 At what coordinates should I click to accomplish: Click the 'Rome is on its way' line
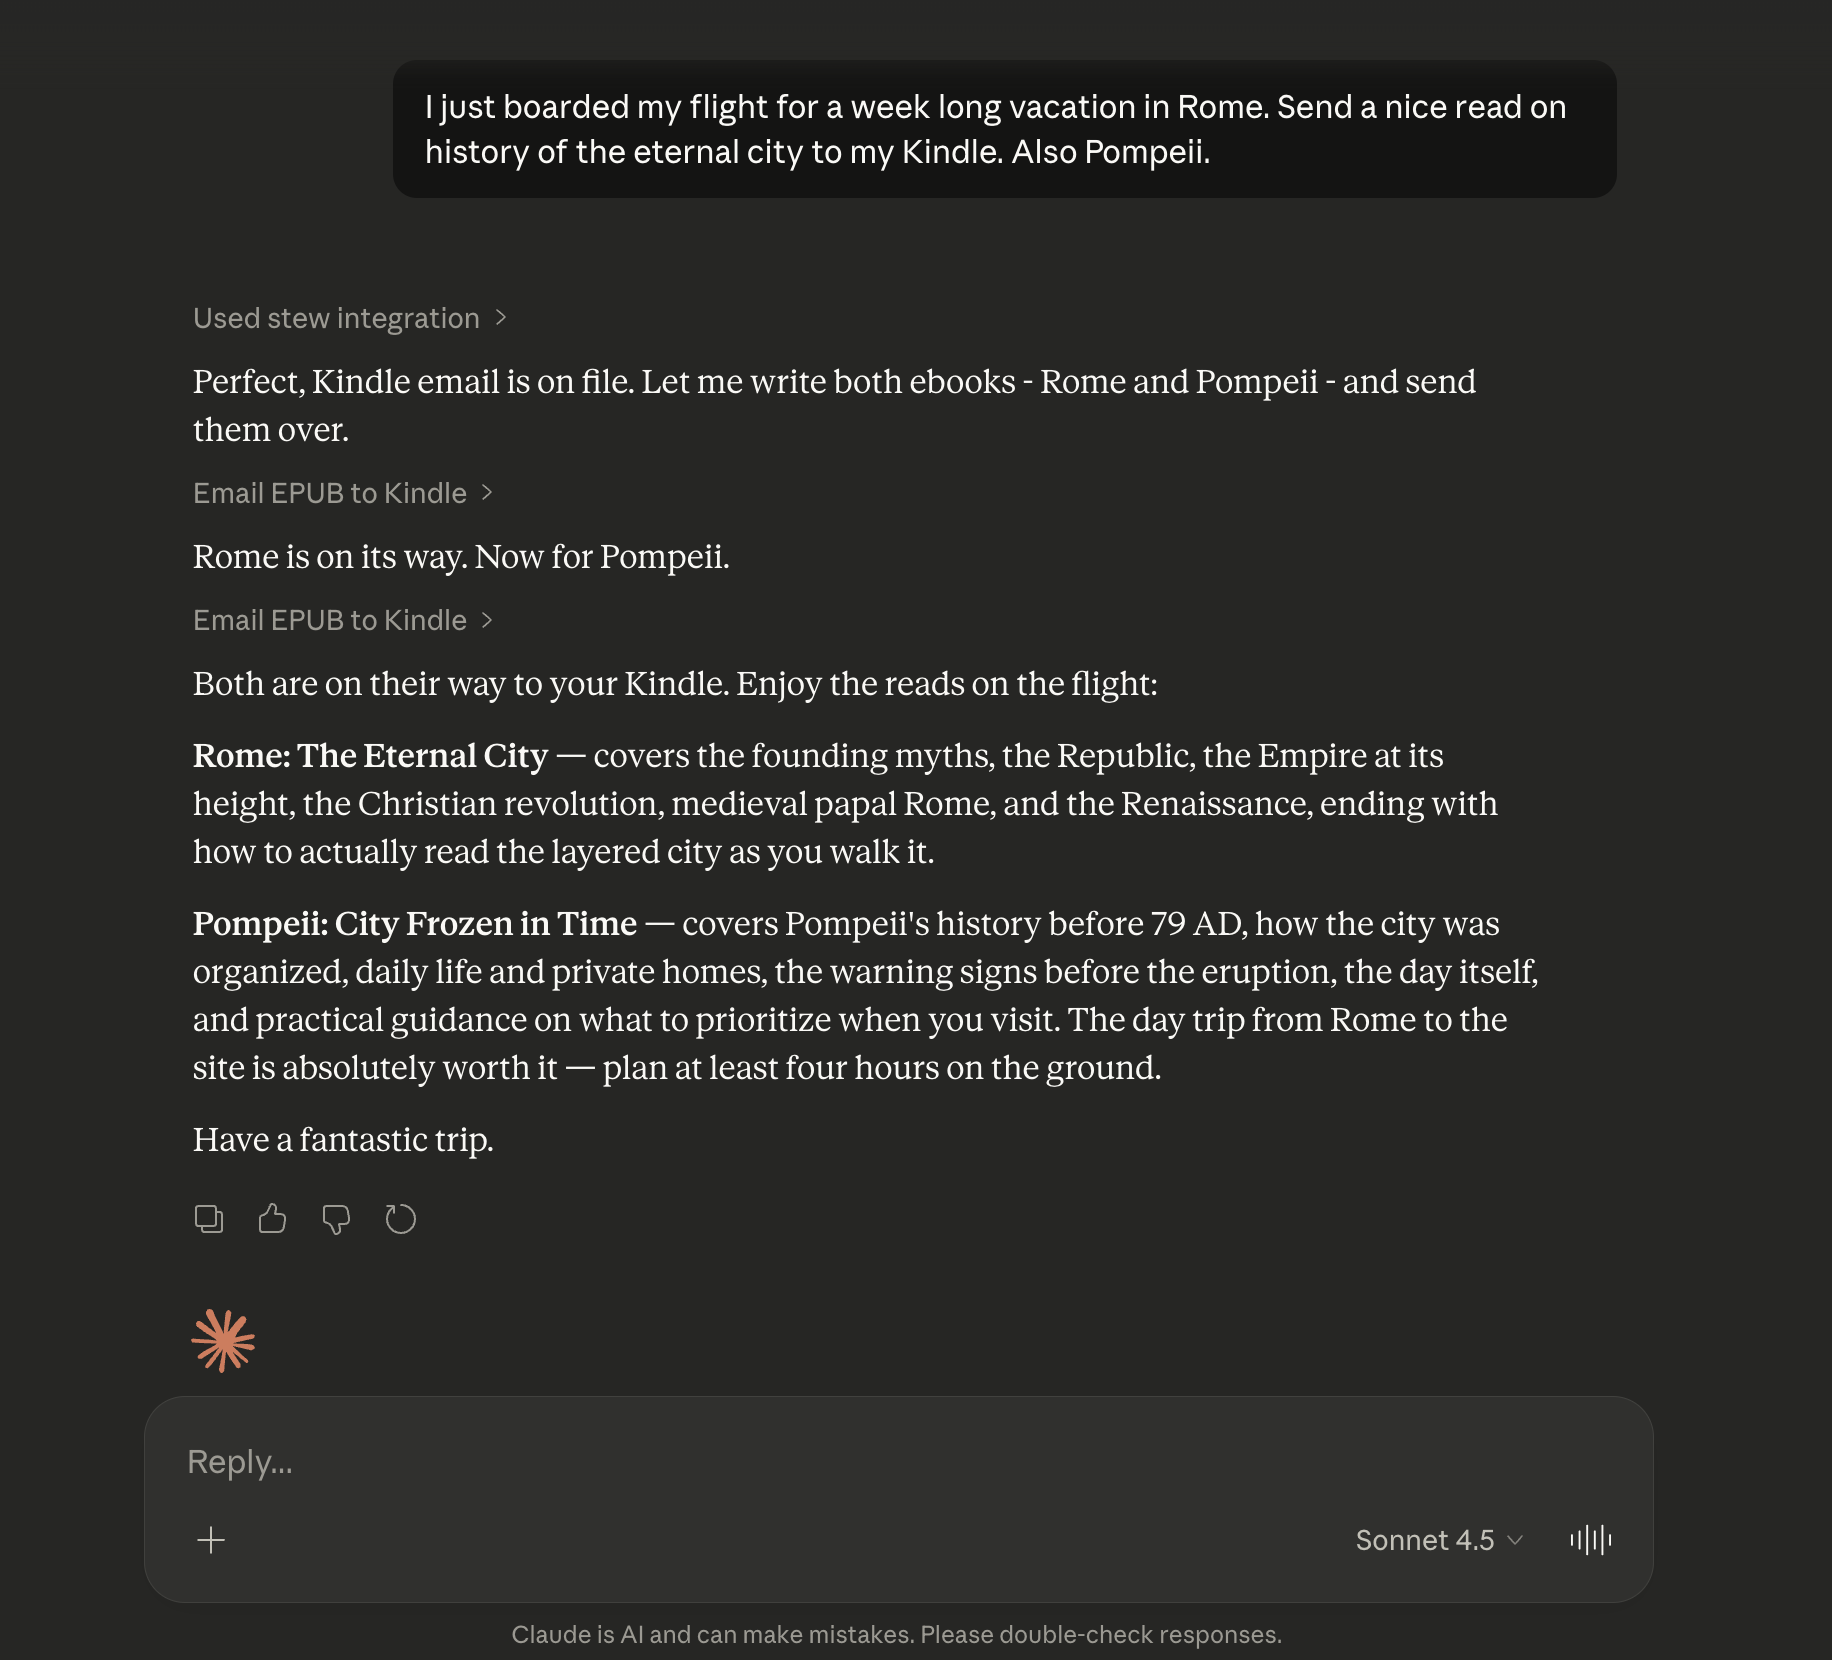click(461, 557)
